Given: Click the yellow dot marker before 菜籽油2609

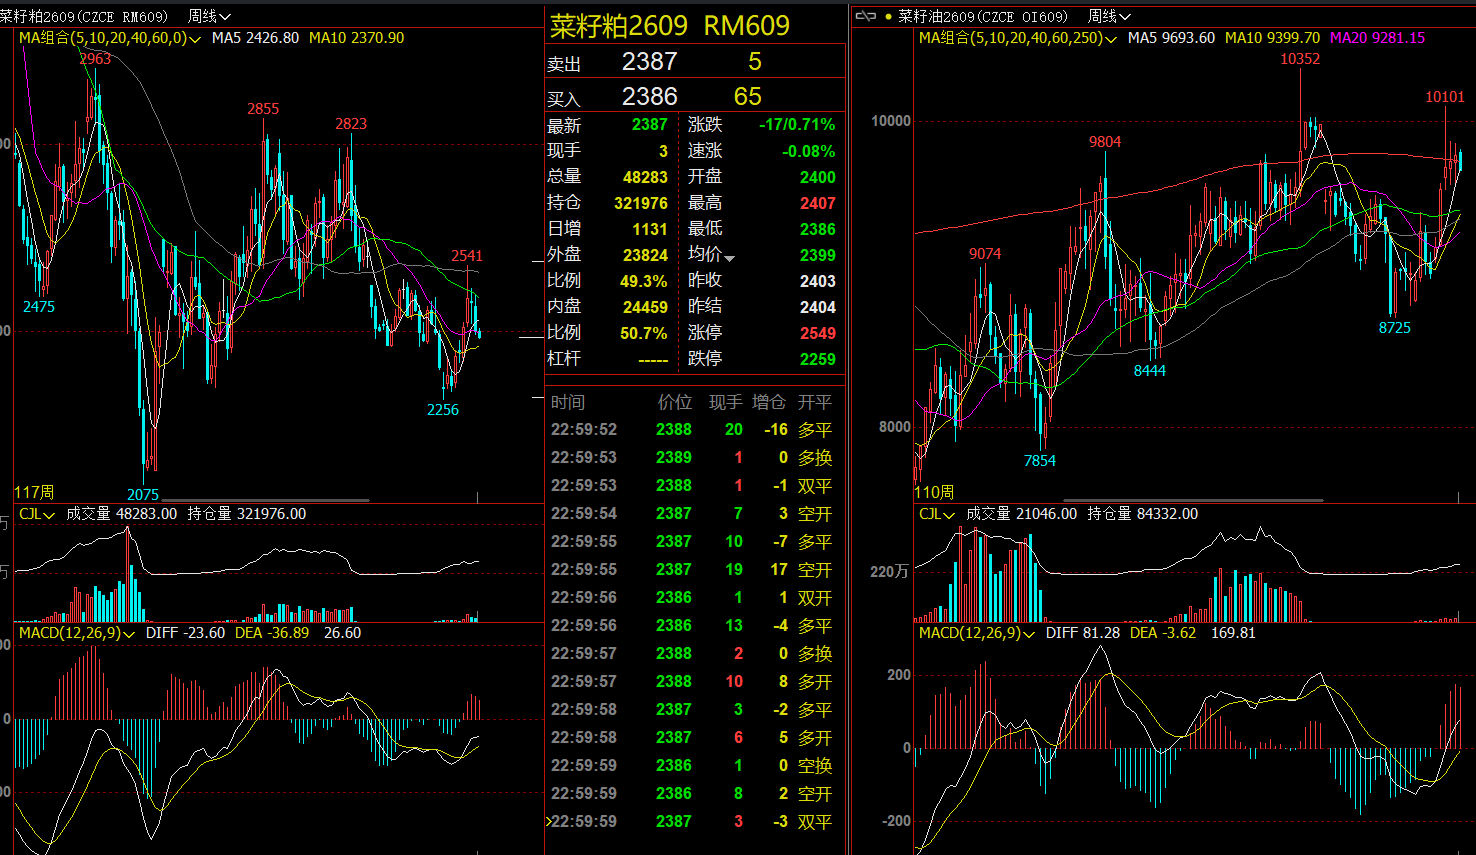Looking at the screenshot, I should pos(888,17).
